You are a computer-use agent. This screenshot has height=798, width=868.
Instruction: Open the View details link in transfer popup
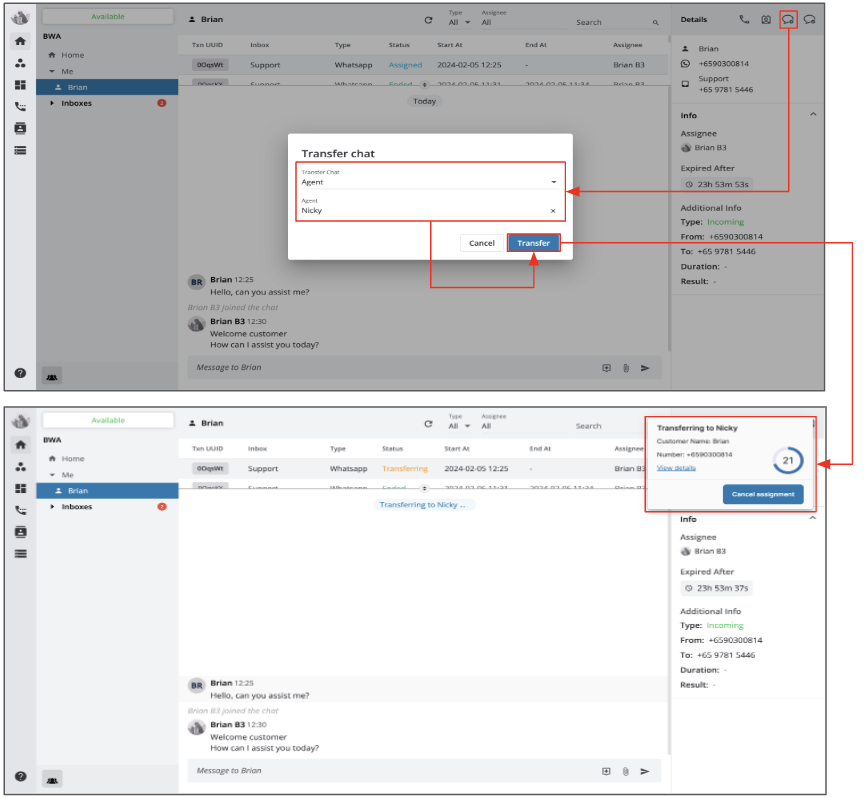pyautogui.click(x=676, y=468)
